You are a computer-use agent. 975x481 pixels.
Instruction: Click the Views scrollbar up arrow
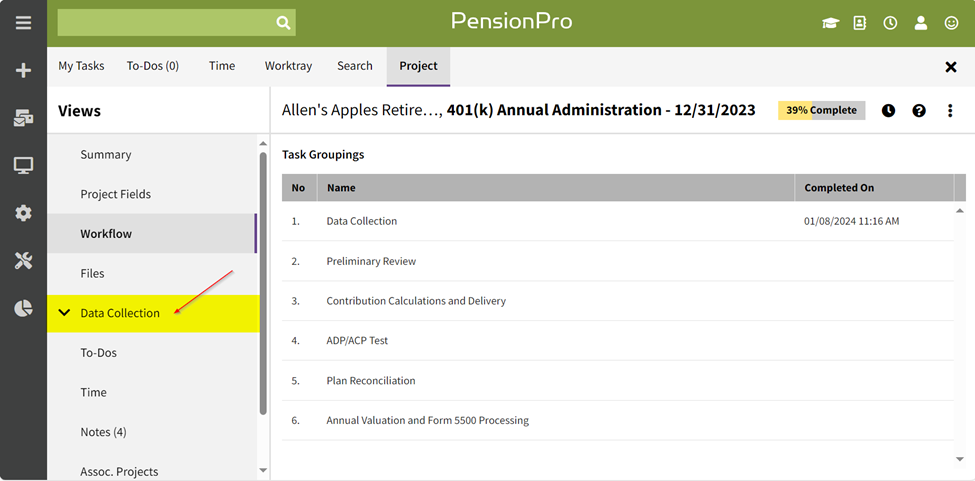pos(263,144)
